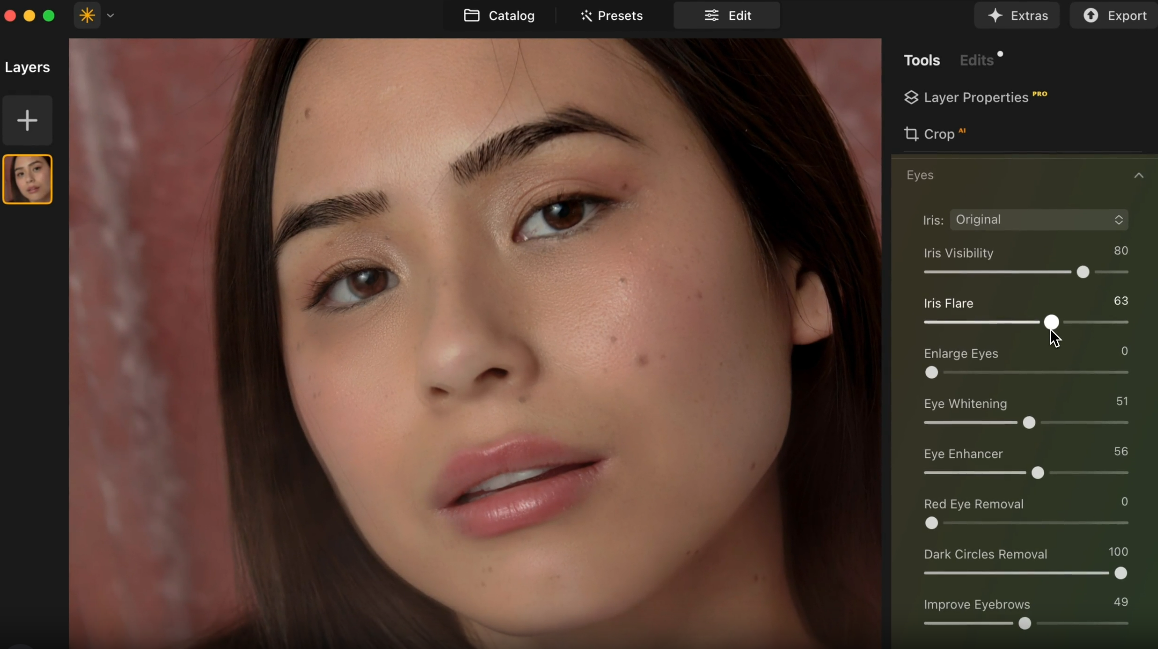Open the dropdown arrow beside the logo
The height and width of the screenshot is (649, 1158).
(x=110, y=16)
